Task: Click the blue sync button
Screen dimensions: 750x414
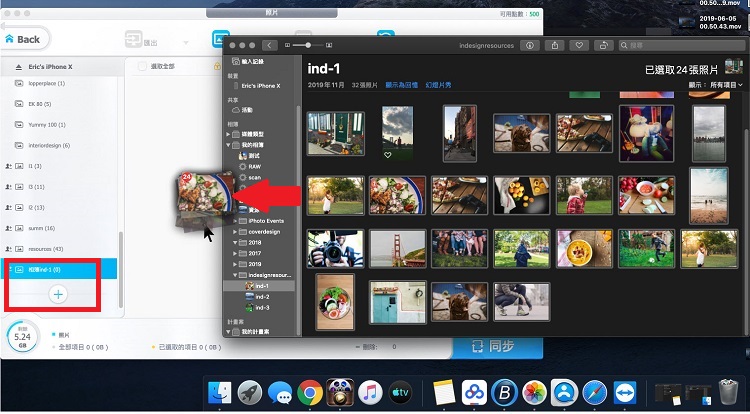Action: tap(497, 347)
